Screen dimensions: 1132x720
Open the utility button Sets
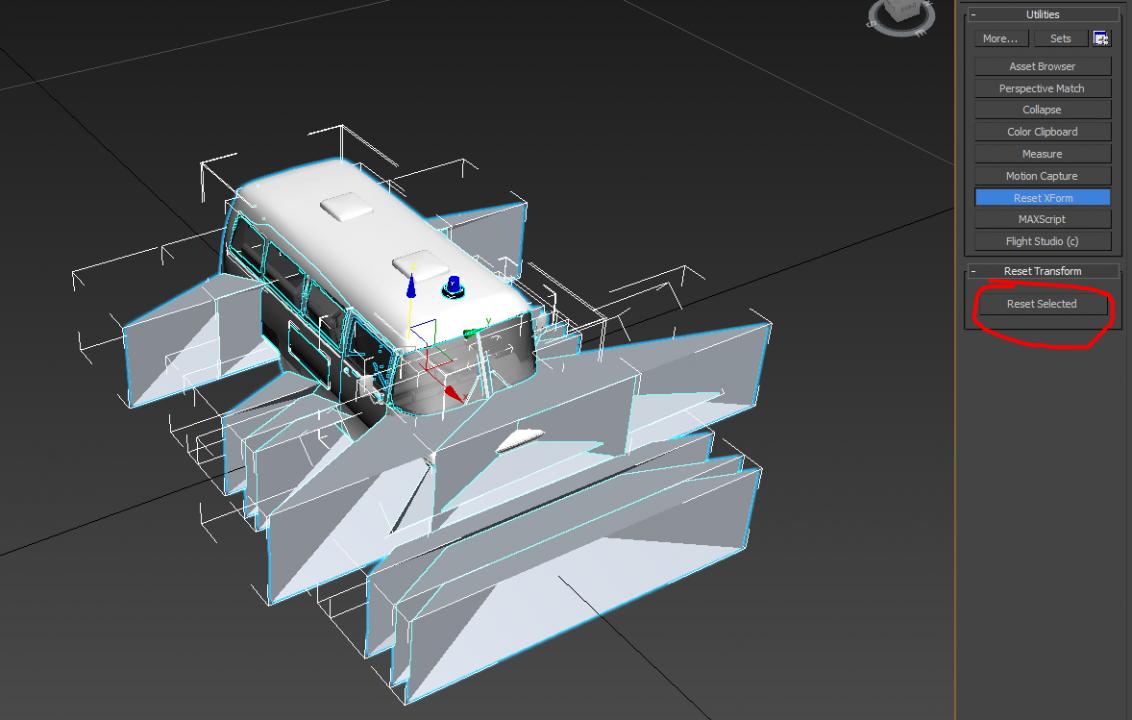click(x=1060, y=39)
